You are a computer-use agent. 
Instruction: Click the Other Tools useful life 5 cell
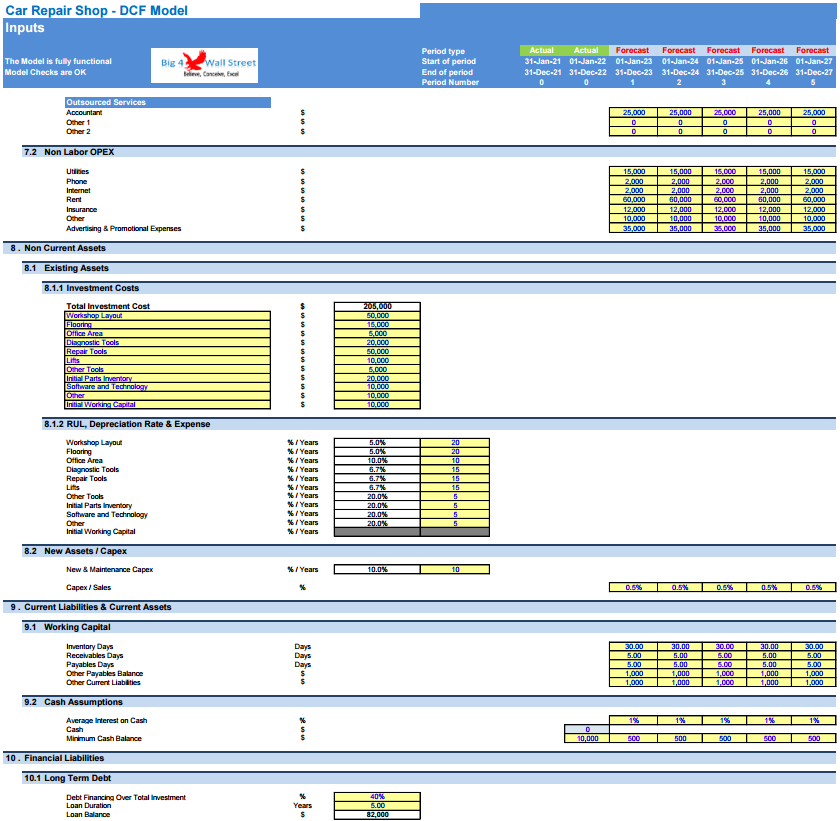pos(455,496)
